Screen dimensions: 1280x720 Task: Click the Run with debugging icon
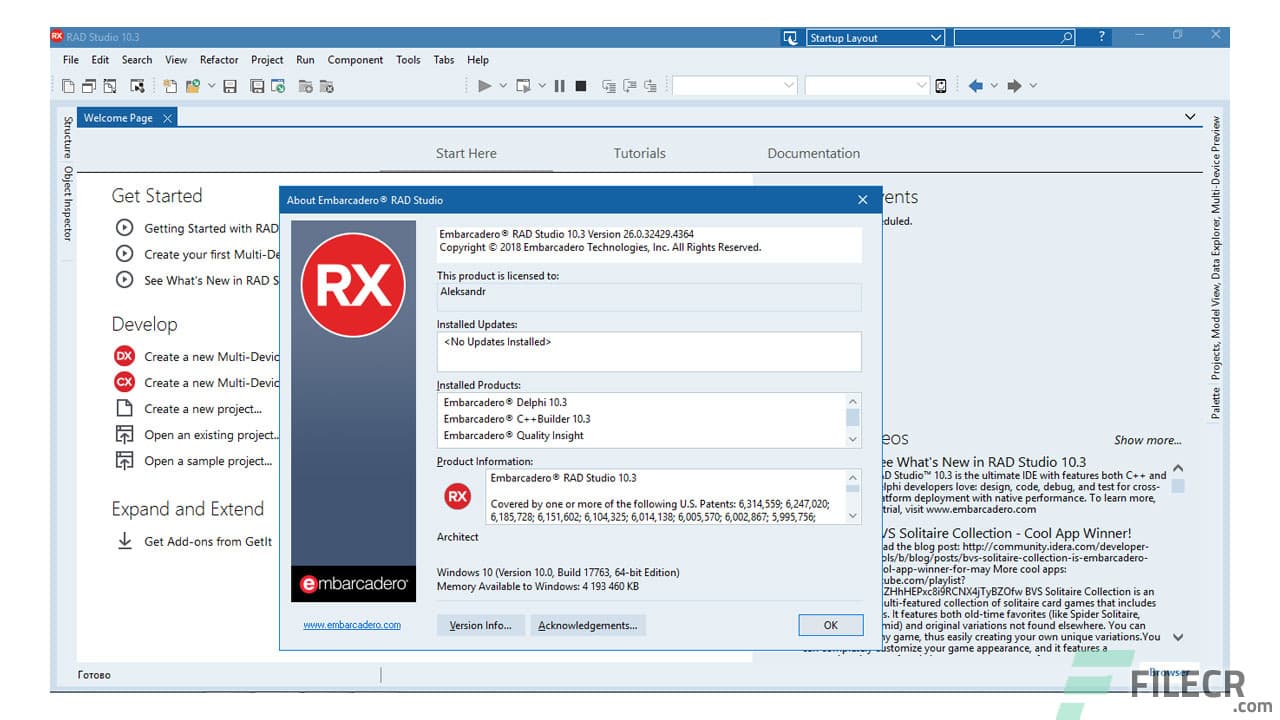click(x=483, y=86)
